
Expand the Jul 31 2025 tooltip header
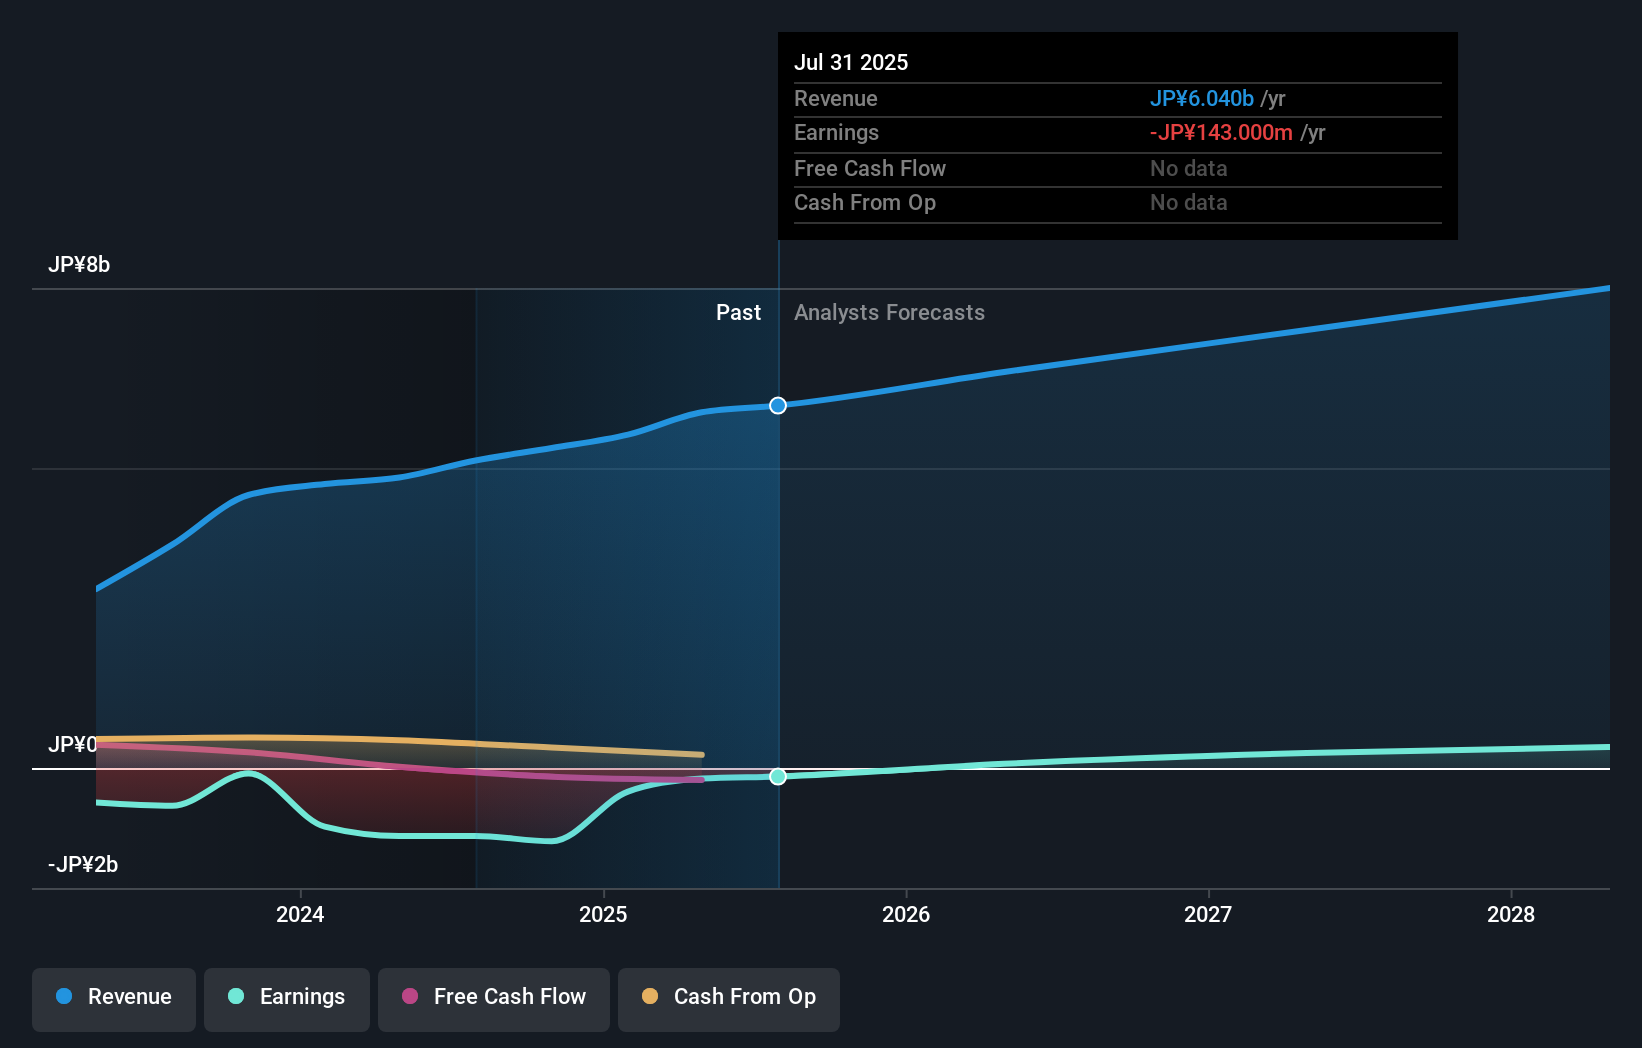click(851, 62)
